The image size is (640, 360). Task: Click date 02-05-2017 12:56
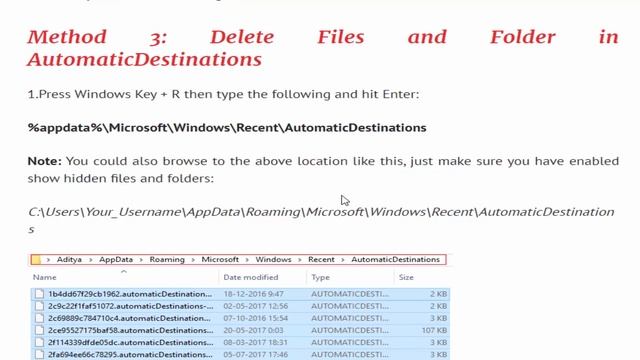[x=256, y=306]
